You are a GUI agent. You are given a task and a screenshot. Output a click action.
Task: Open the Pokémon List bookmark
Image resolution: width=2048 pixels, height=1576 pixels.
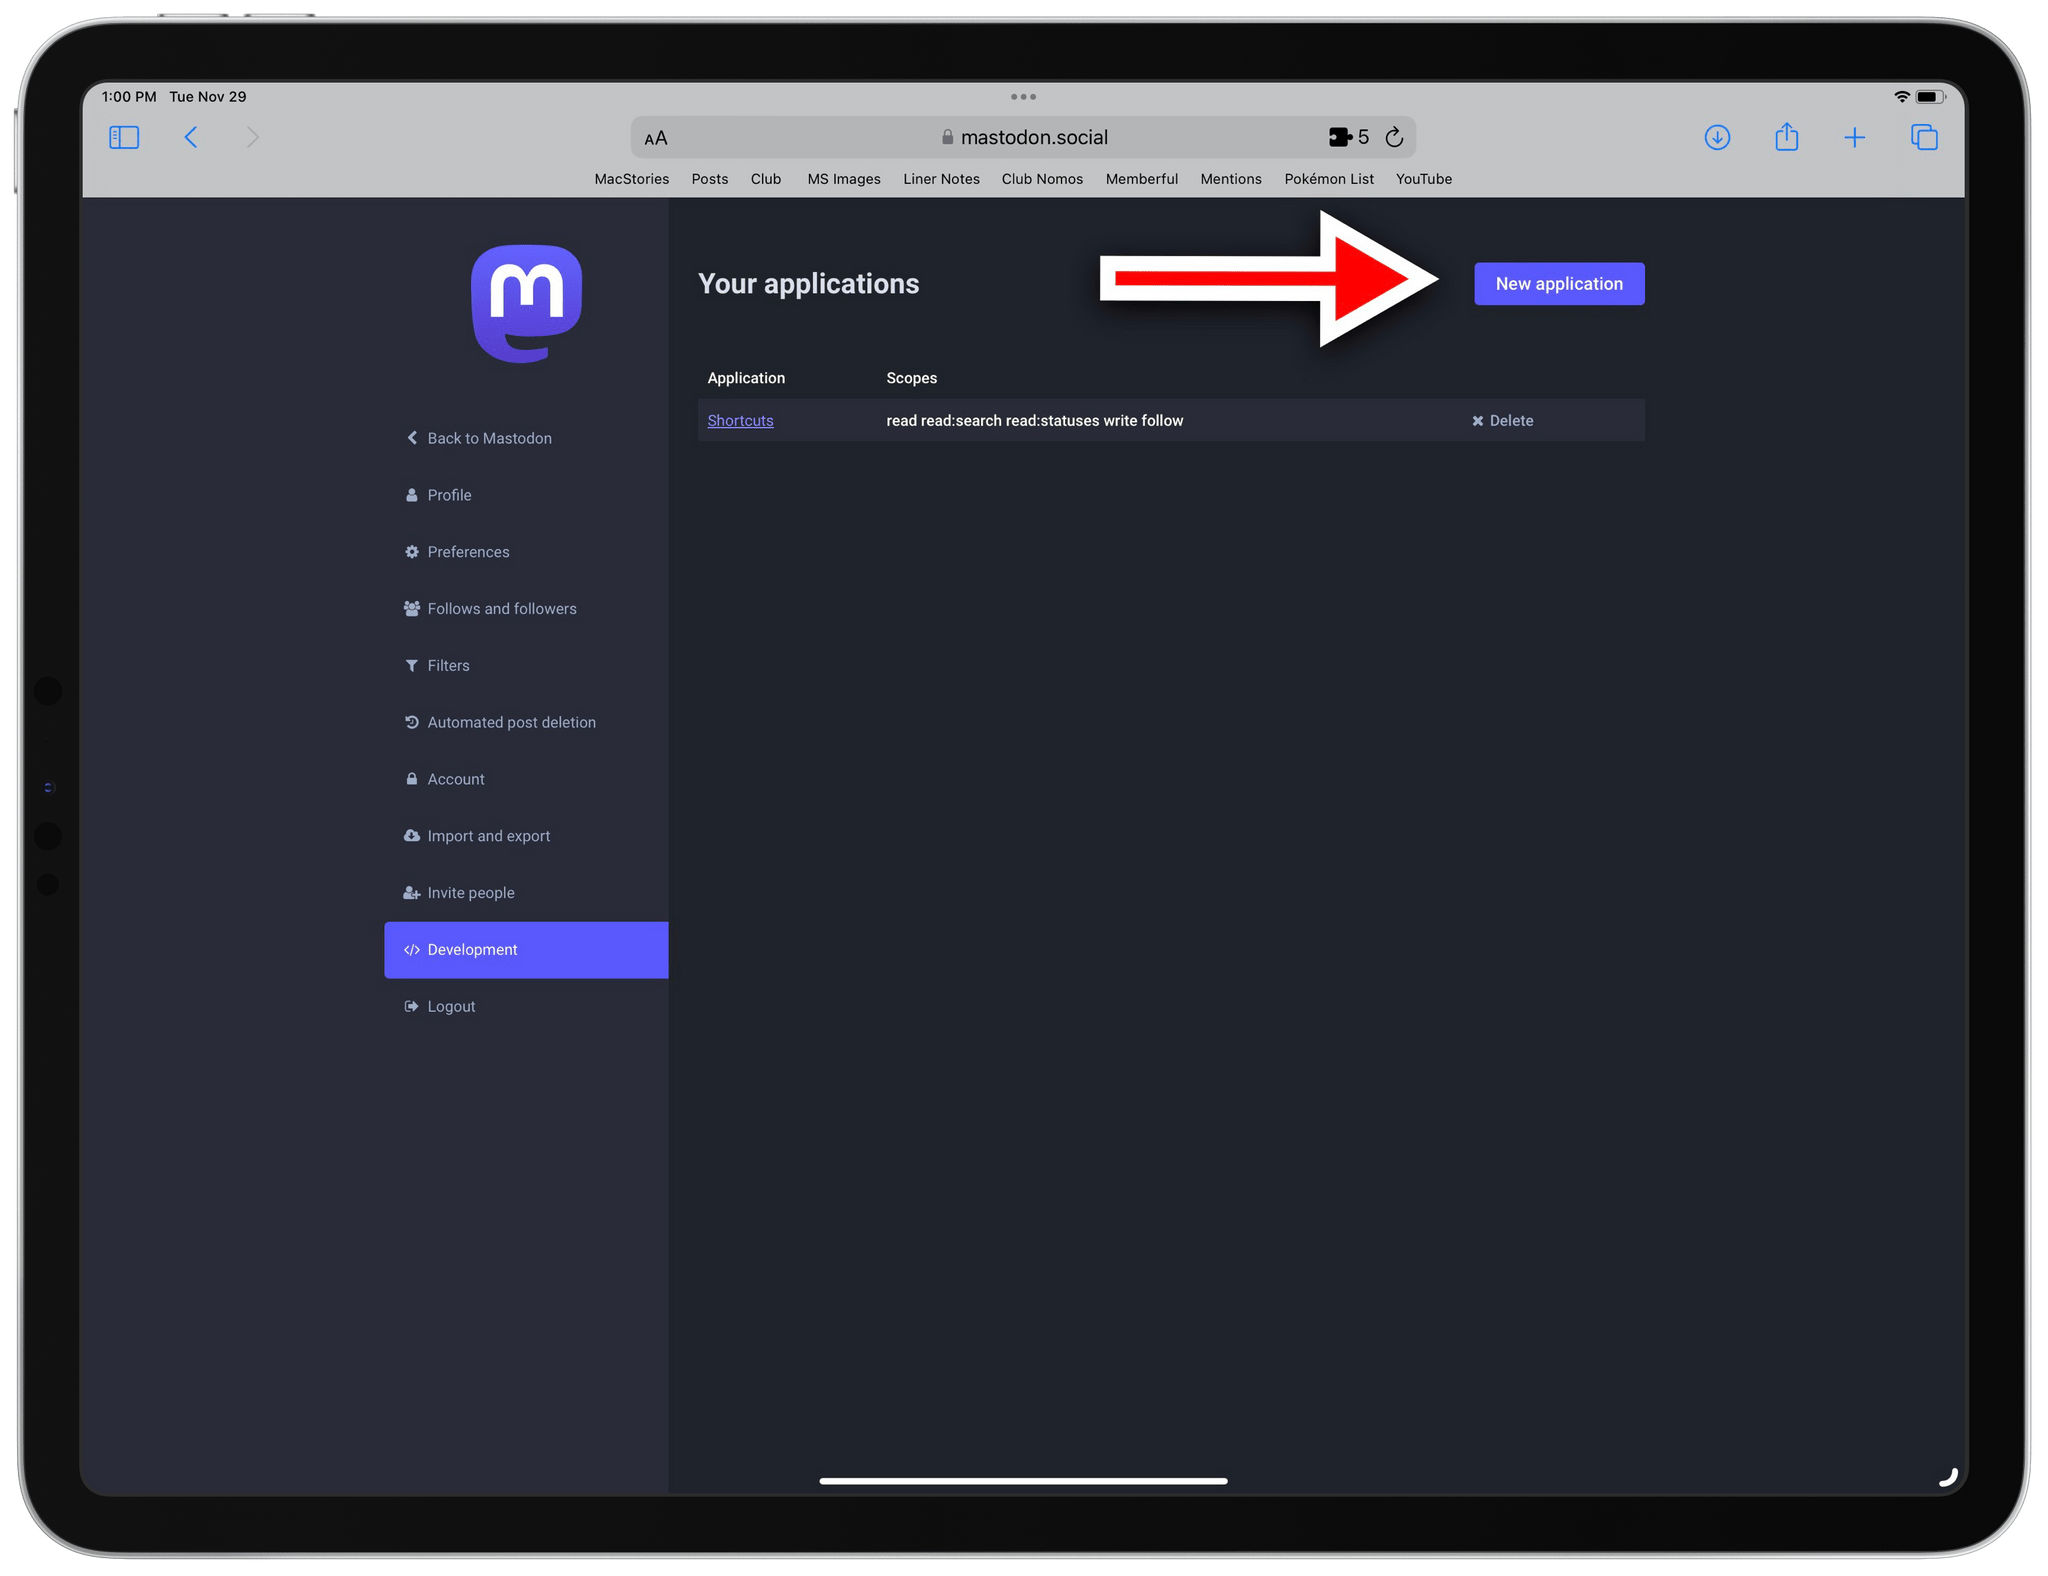(1329, 179)
